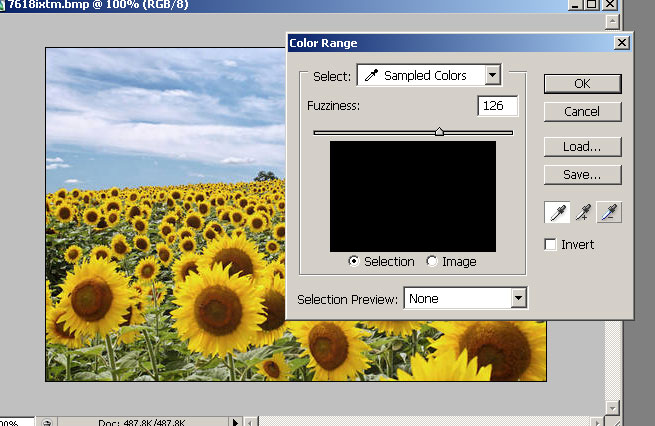
Task: Click the Save... button
Action: click(x=582, y=175)
